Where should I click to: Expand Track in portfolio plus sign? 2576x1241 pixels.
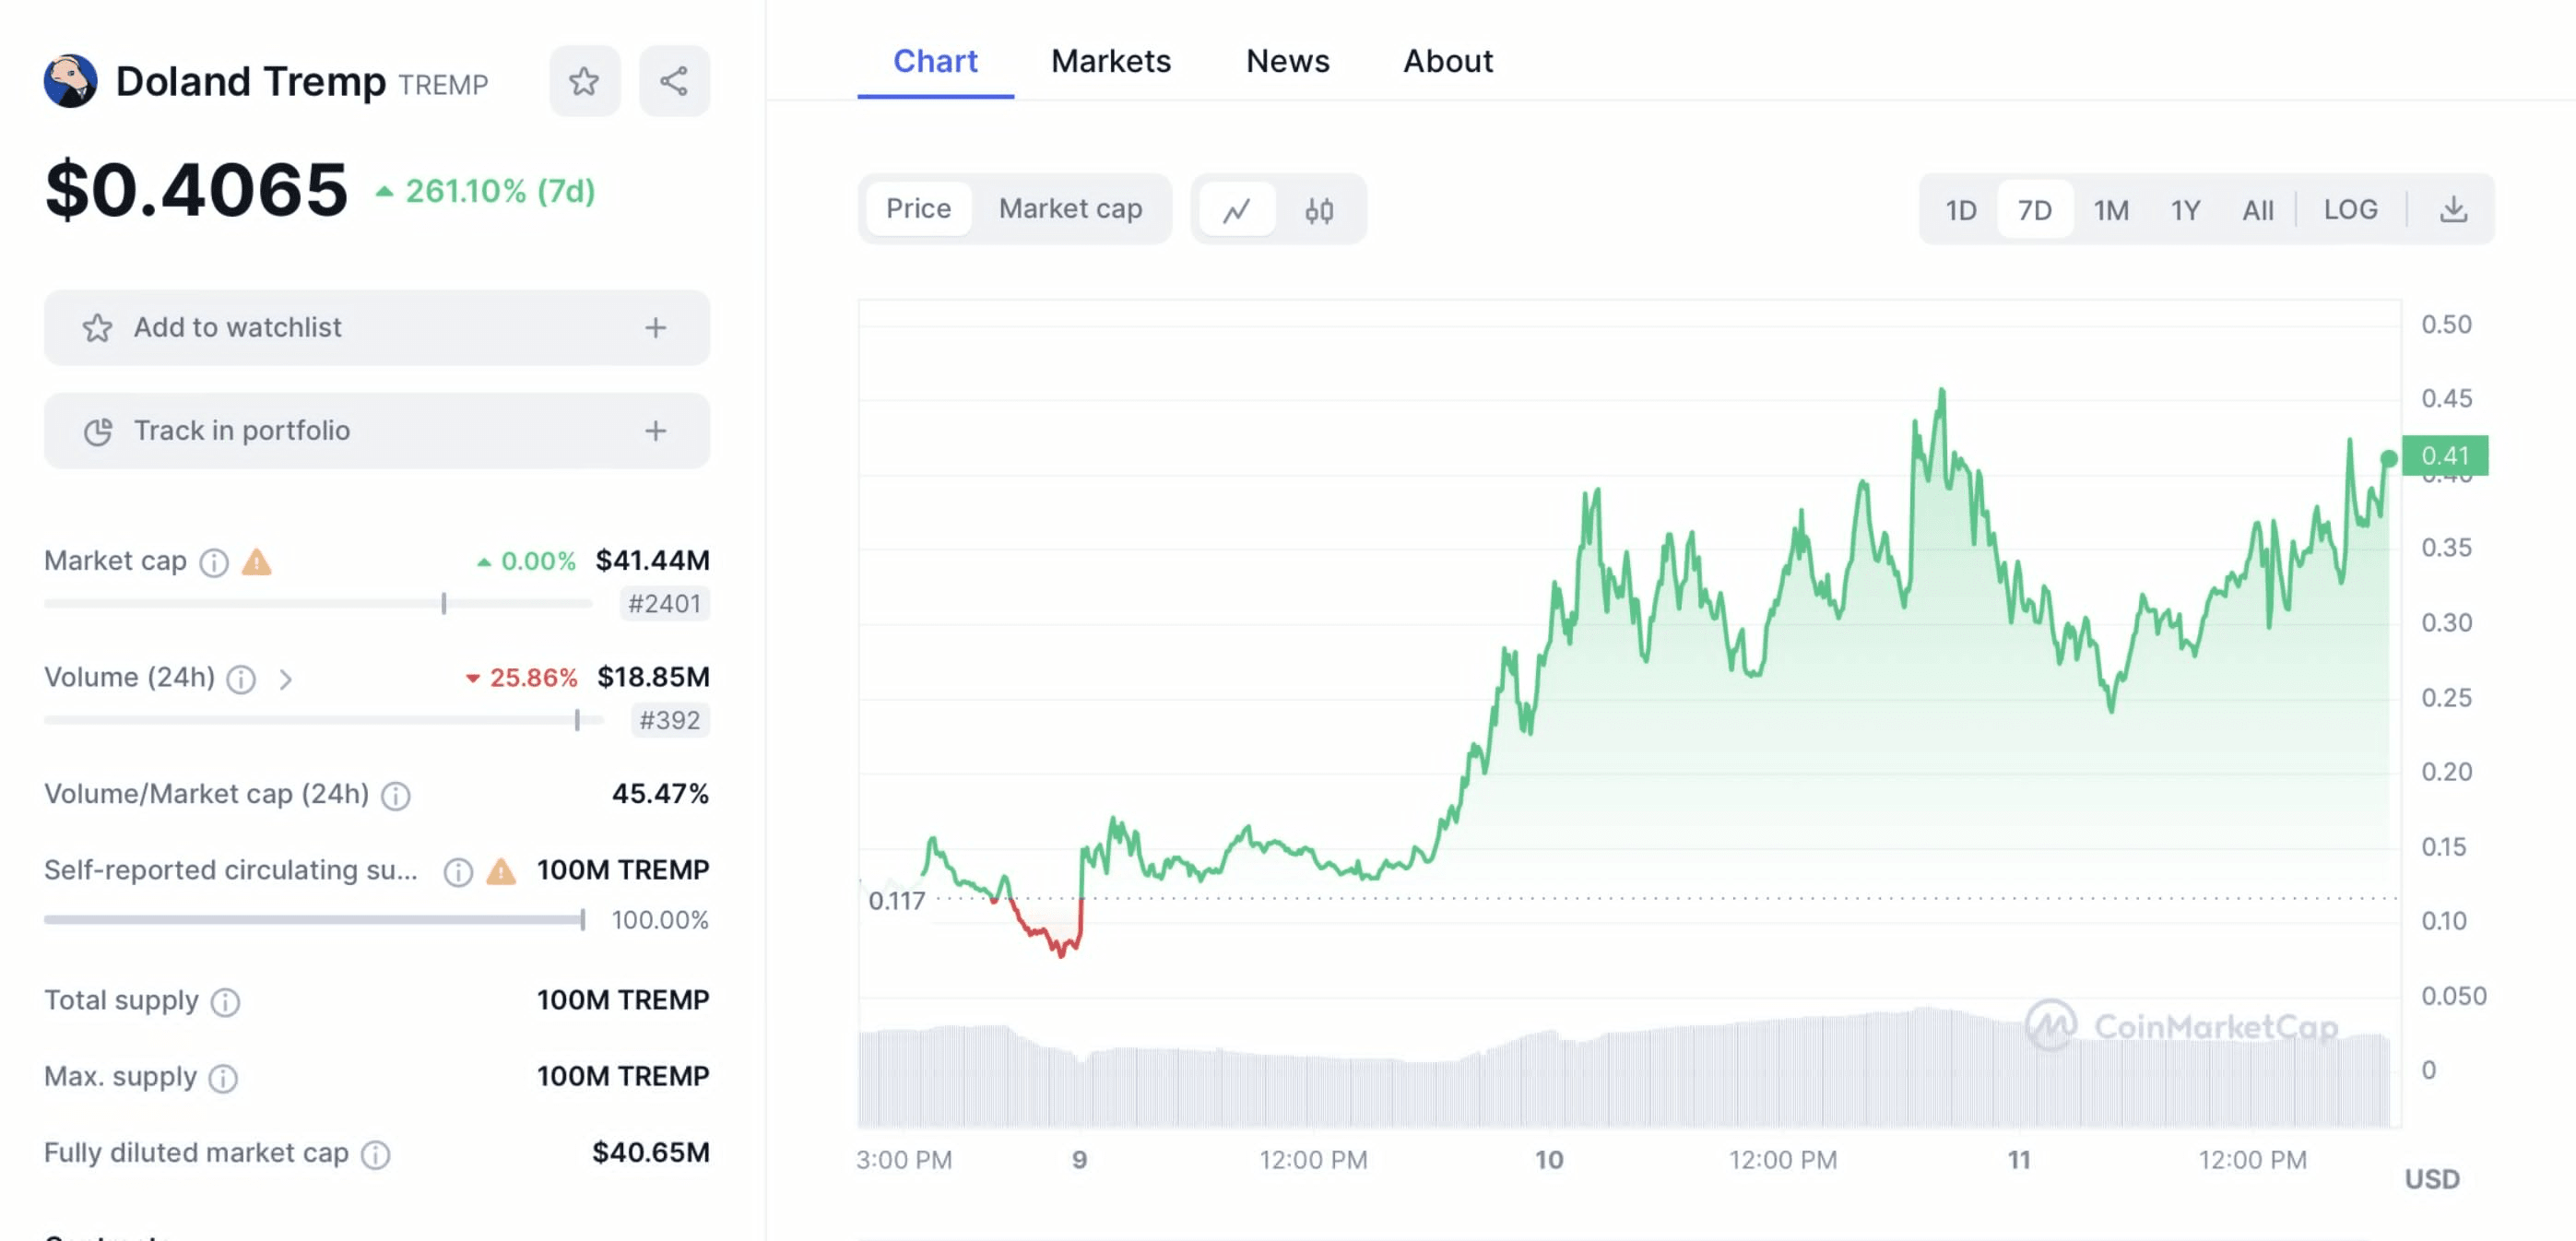[655, 431]
